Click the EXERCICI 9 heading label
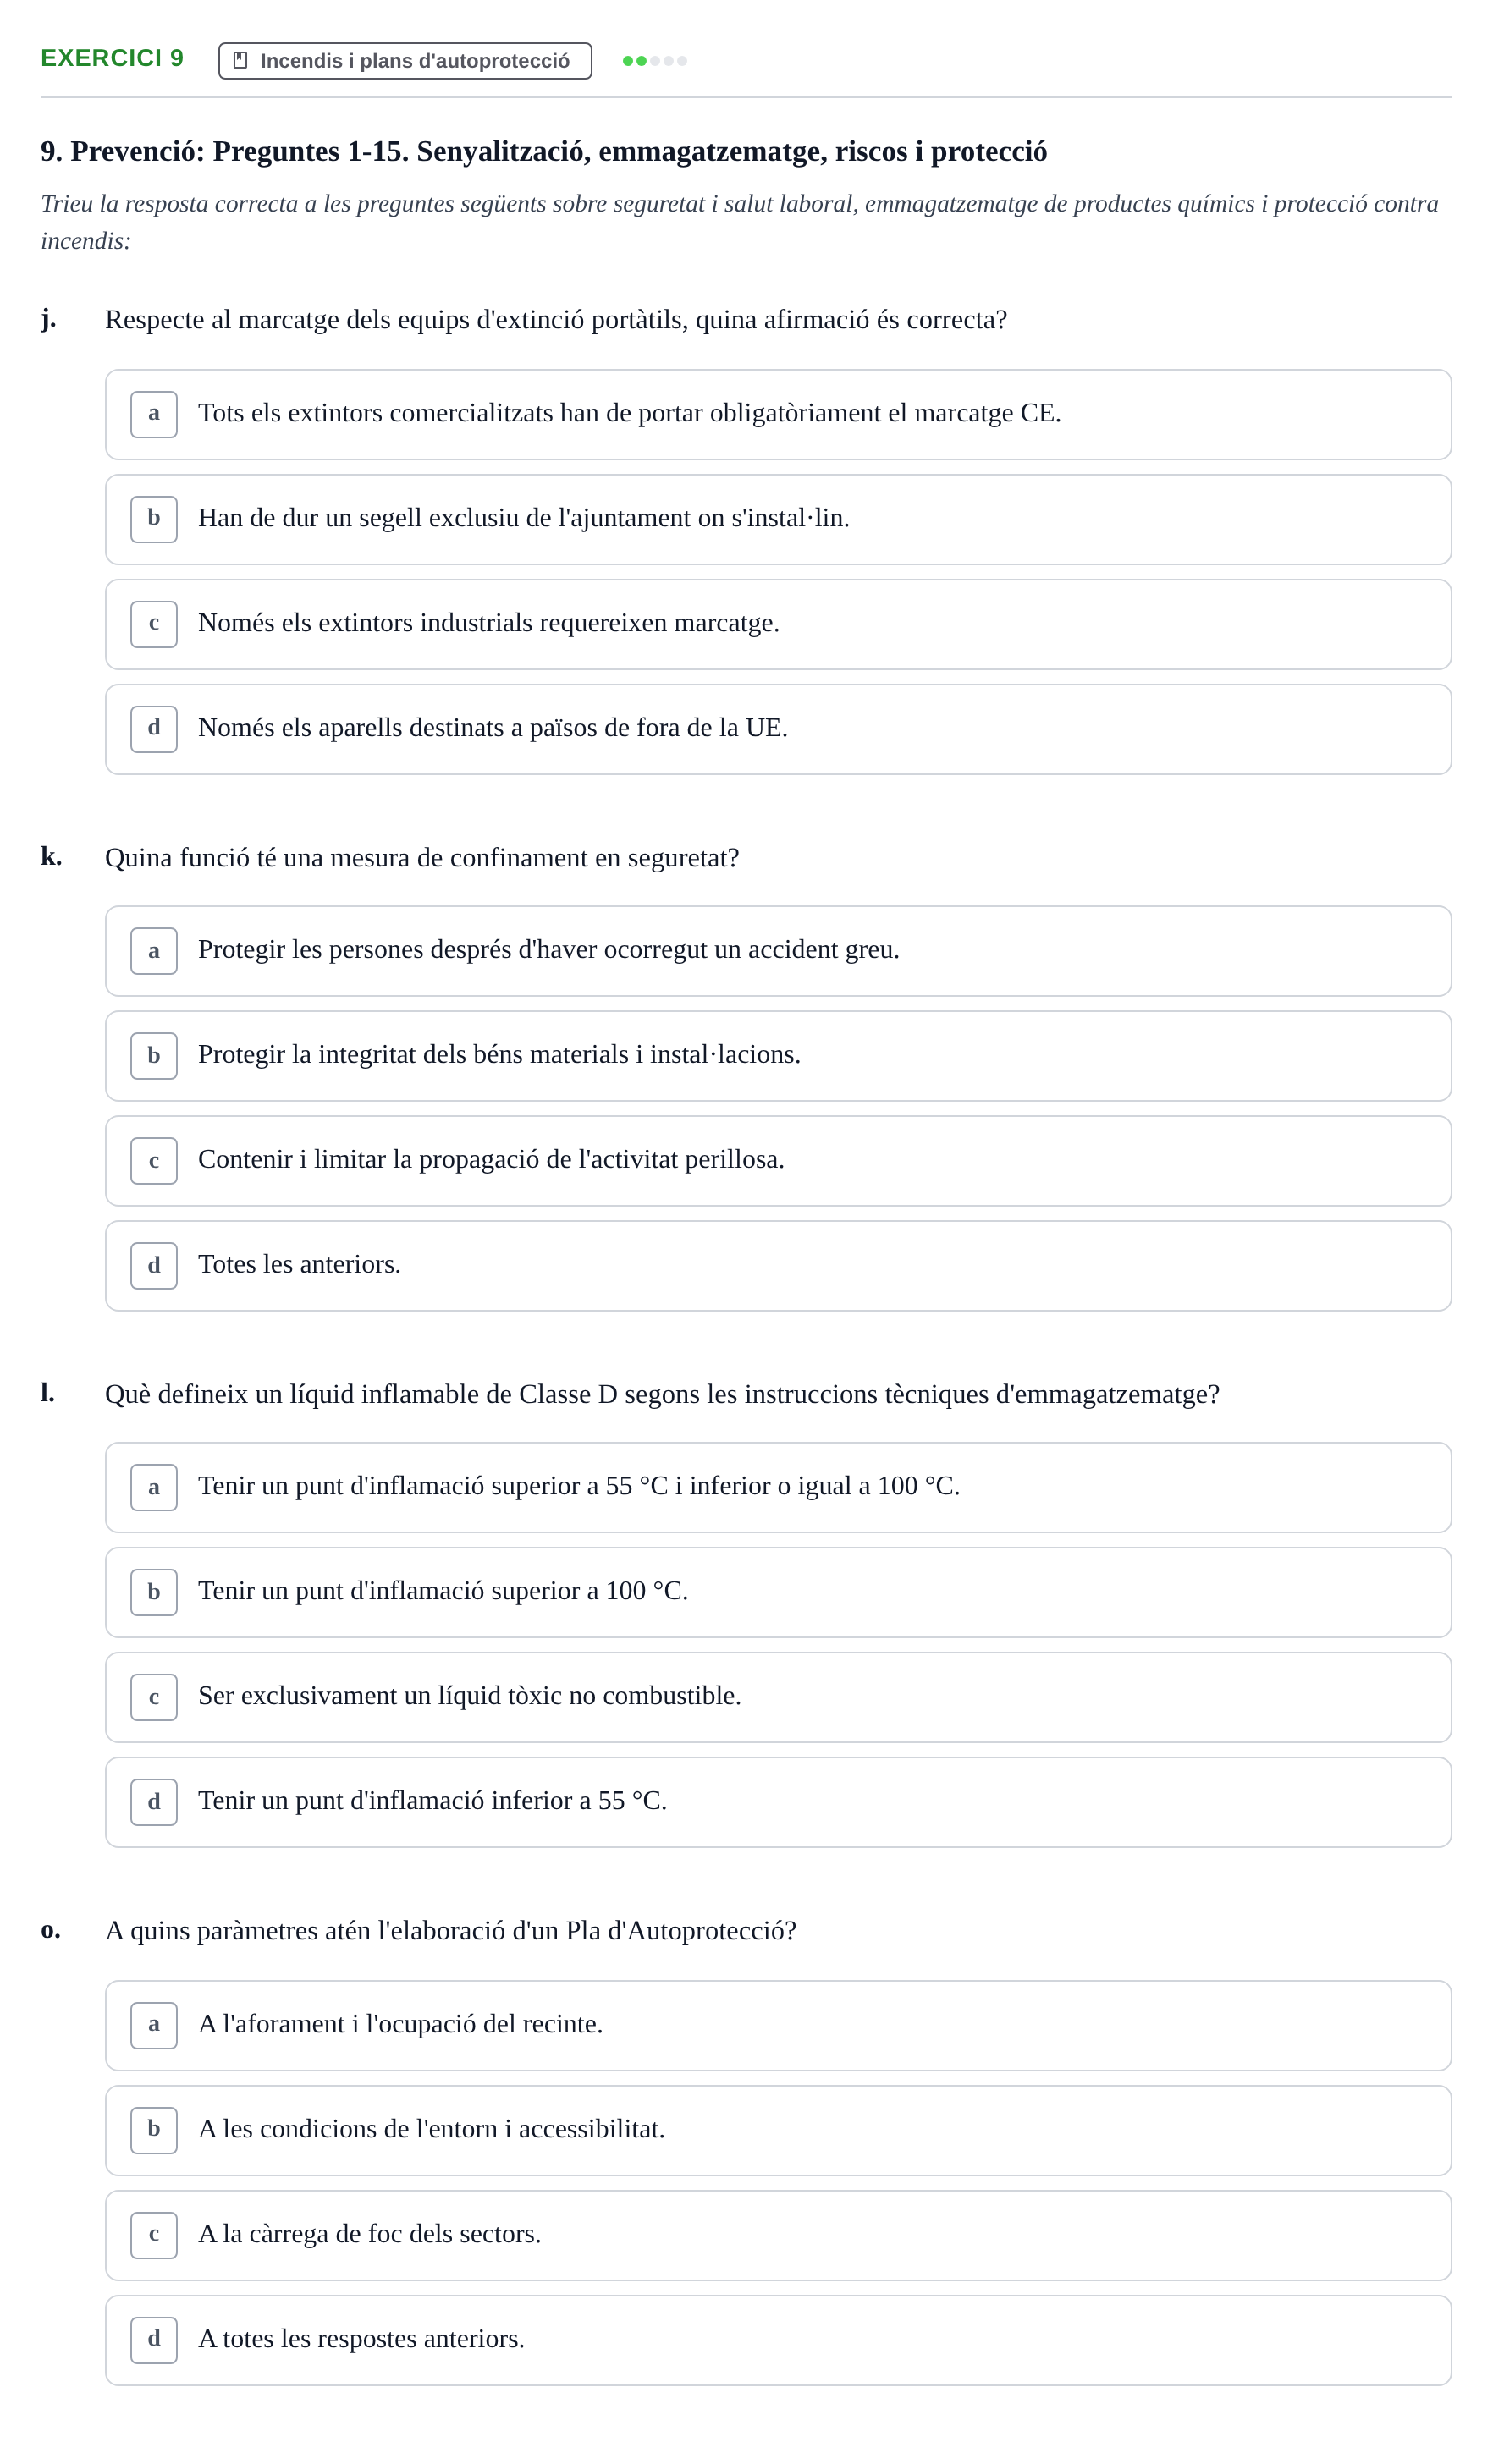1493x2464 pixels. pos(112,58)
